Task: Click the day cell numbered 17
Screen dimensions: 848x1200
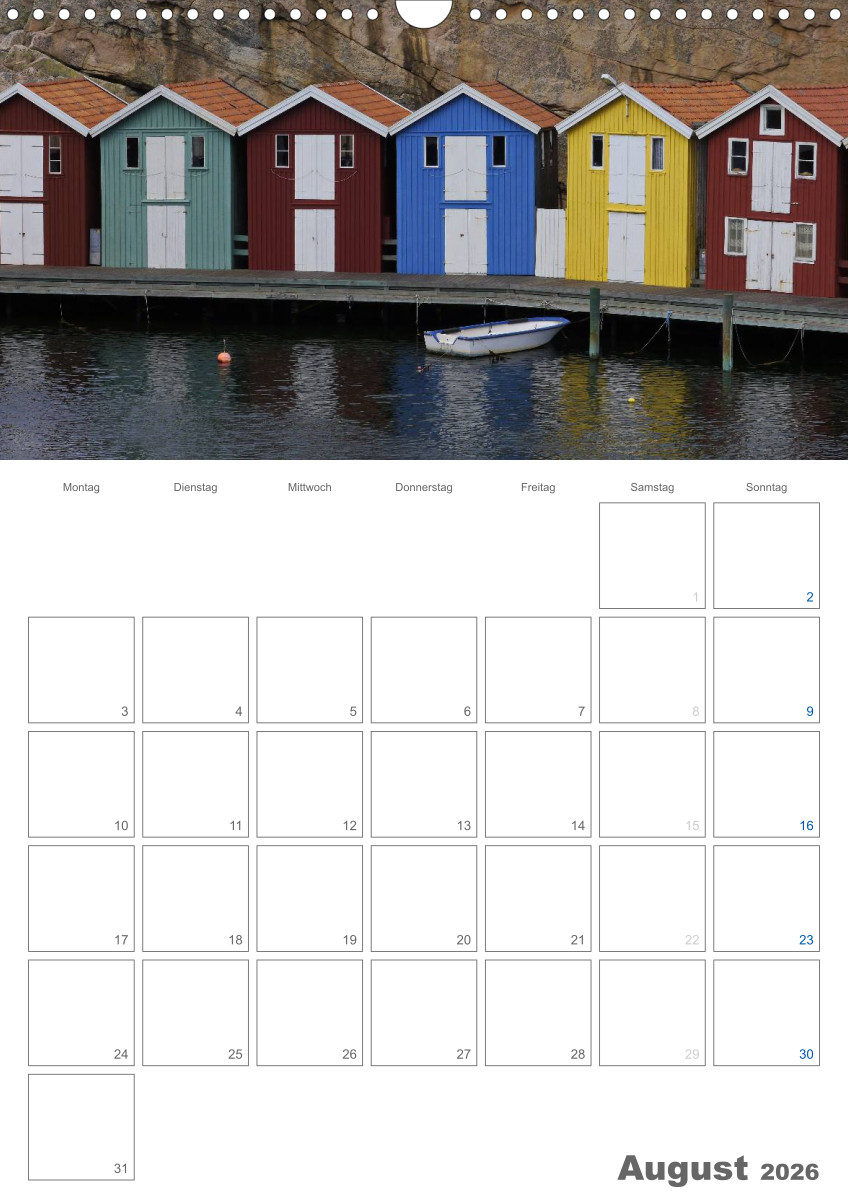Action: tap(81, 898)
